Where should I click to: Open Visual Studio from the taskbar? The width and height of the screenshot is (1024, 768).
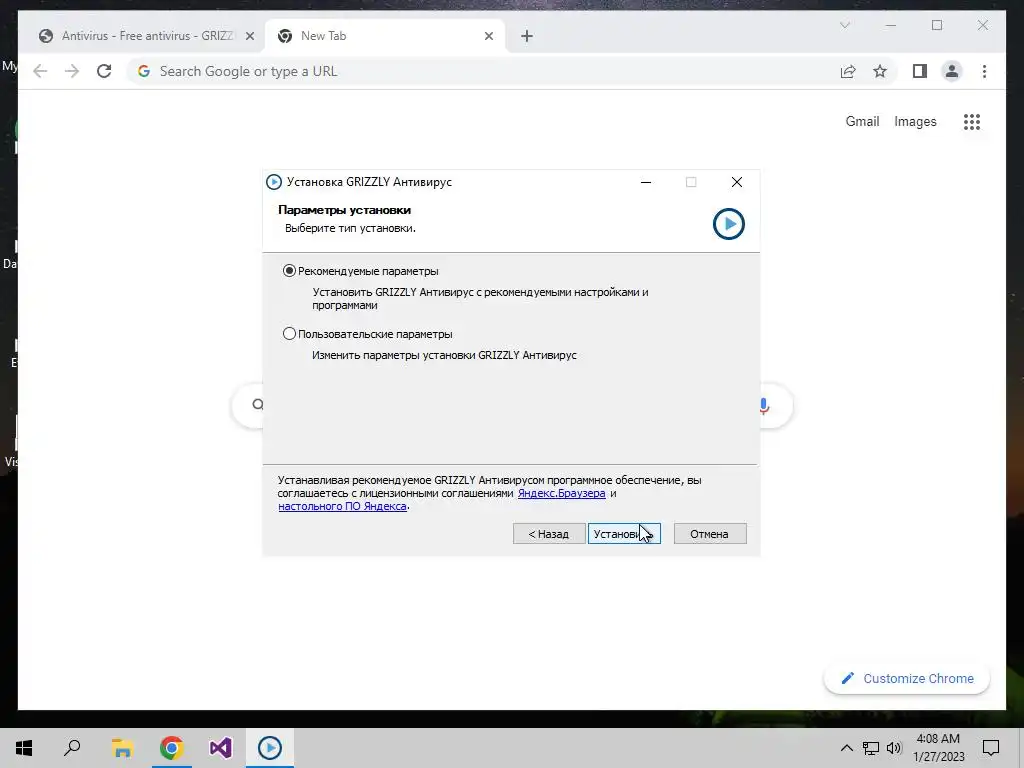pos(221,748)
